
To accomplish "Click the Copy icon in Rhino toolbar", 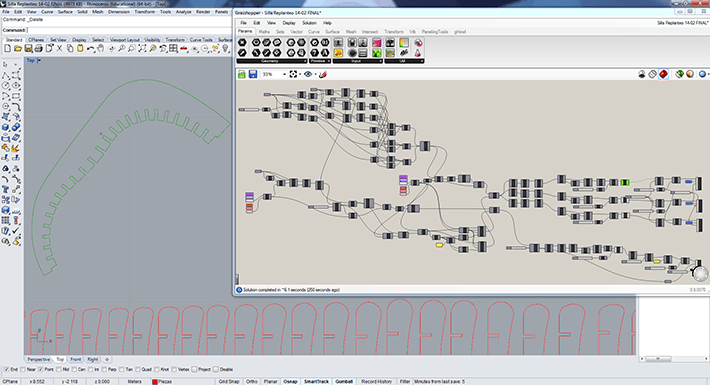I will pyautogui.click(x=70, y=48).
